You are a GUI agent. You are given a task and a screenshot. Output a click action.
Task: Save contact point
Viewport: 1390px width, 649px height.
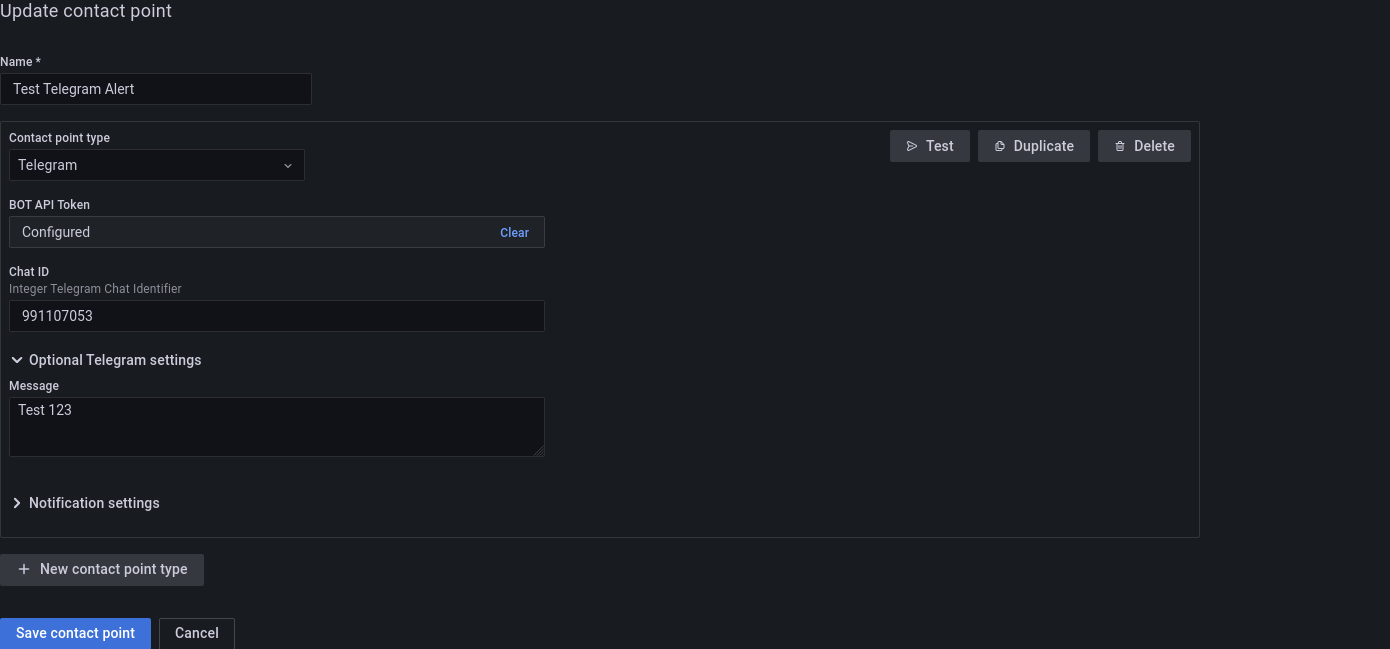75,633
